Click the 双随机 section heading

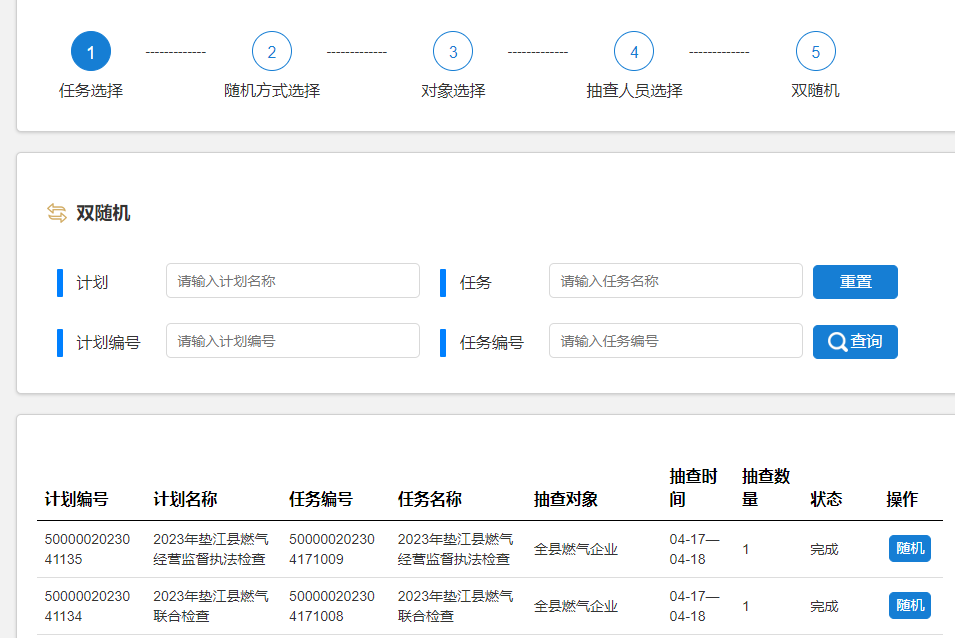(103, 213)
